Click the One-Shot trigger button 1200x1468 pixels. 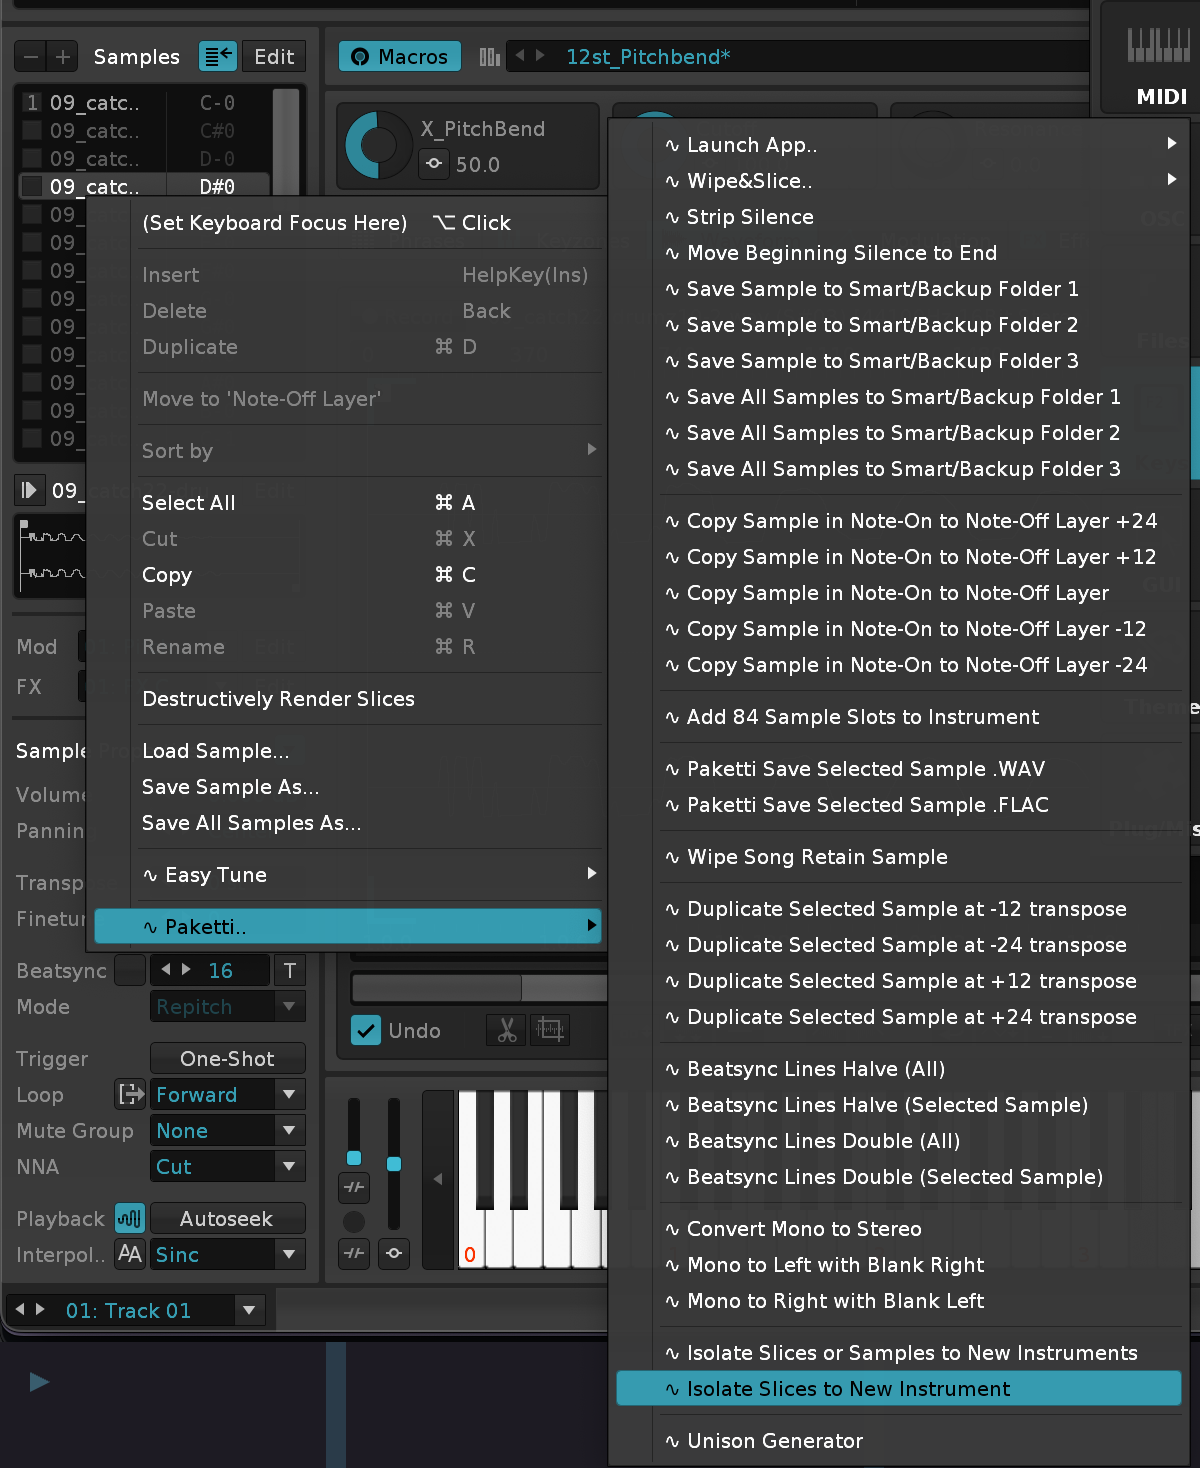[227, 1058]
